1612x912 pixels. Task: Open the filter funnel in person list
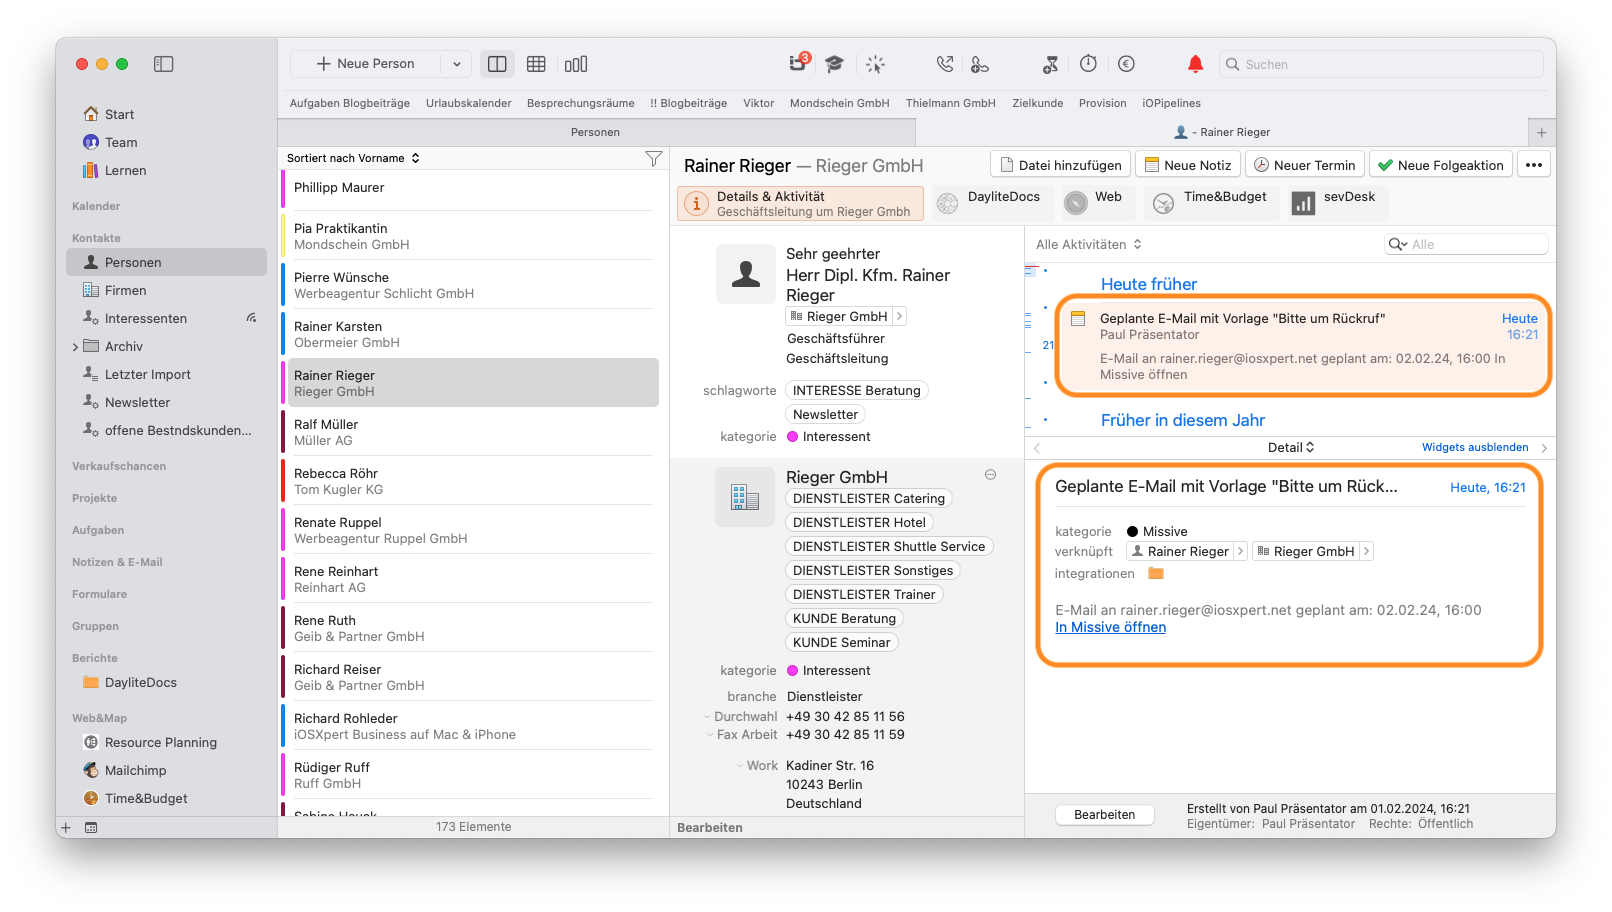click(654, 158)
